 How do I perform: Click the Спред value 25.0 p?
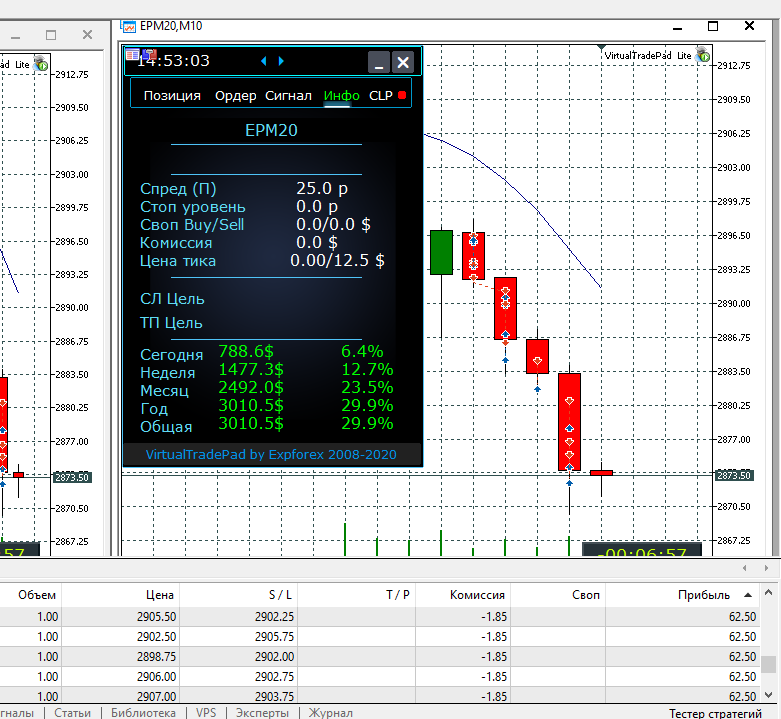(x=322, y=188)
